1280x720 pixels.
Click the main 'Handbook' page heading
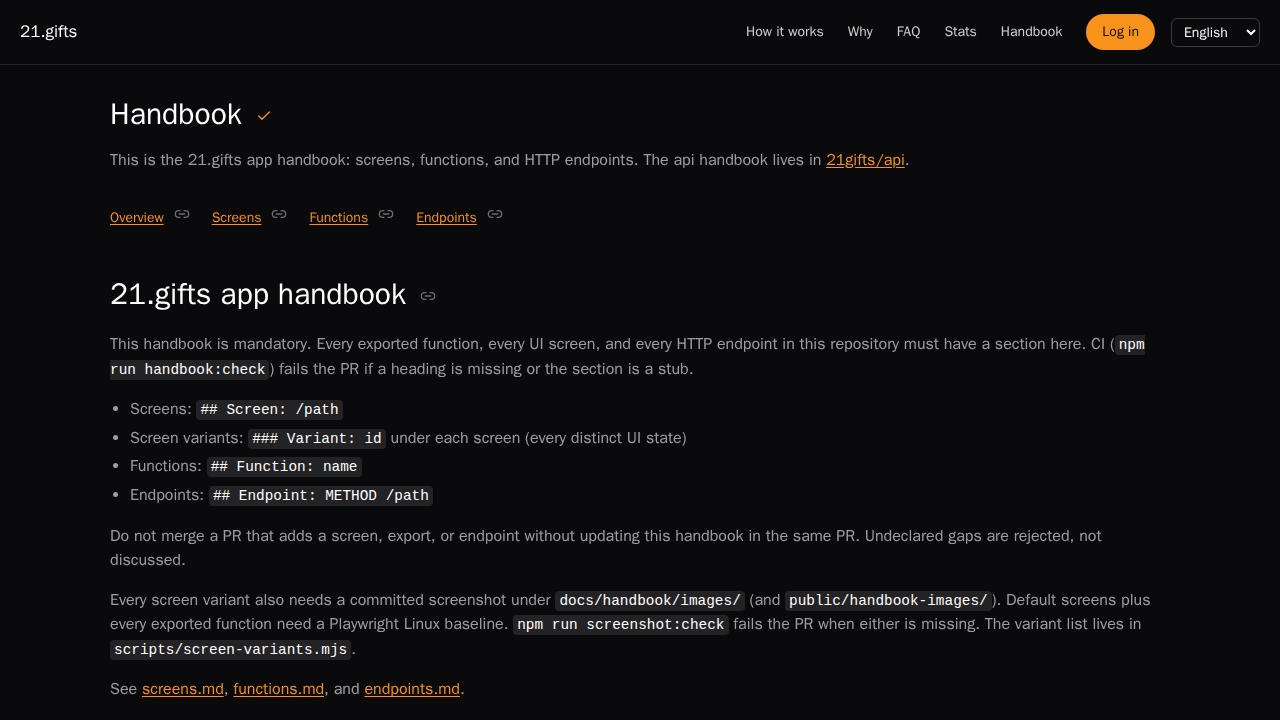tap(176, 115)
